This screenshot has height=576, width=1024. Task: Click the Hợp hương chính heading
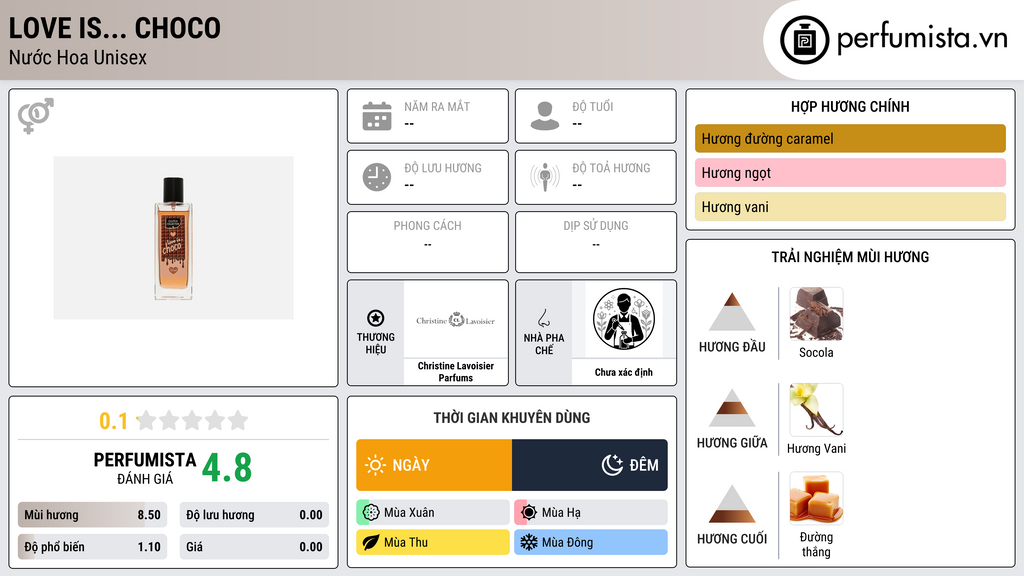(x=850, y=106)
